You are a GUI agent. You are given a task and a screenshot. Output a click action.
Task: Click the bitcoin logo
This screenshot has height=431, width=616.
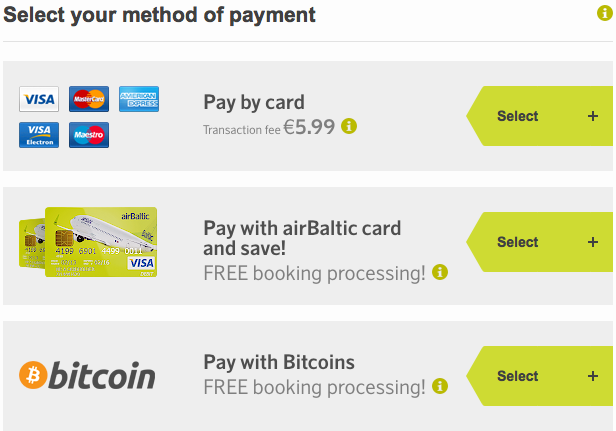pyautogui.click(x=87, y=375)
